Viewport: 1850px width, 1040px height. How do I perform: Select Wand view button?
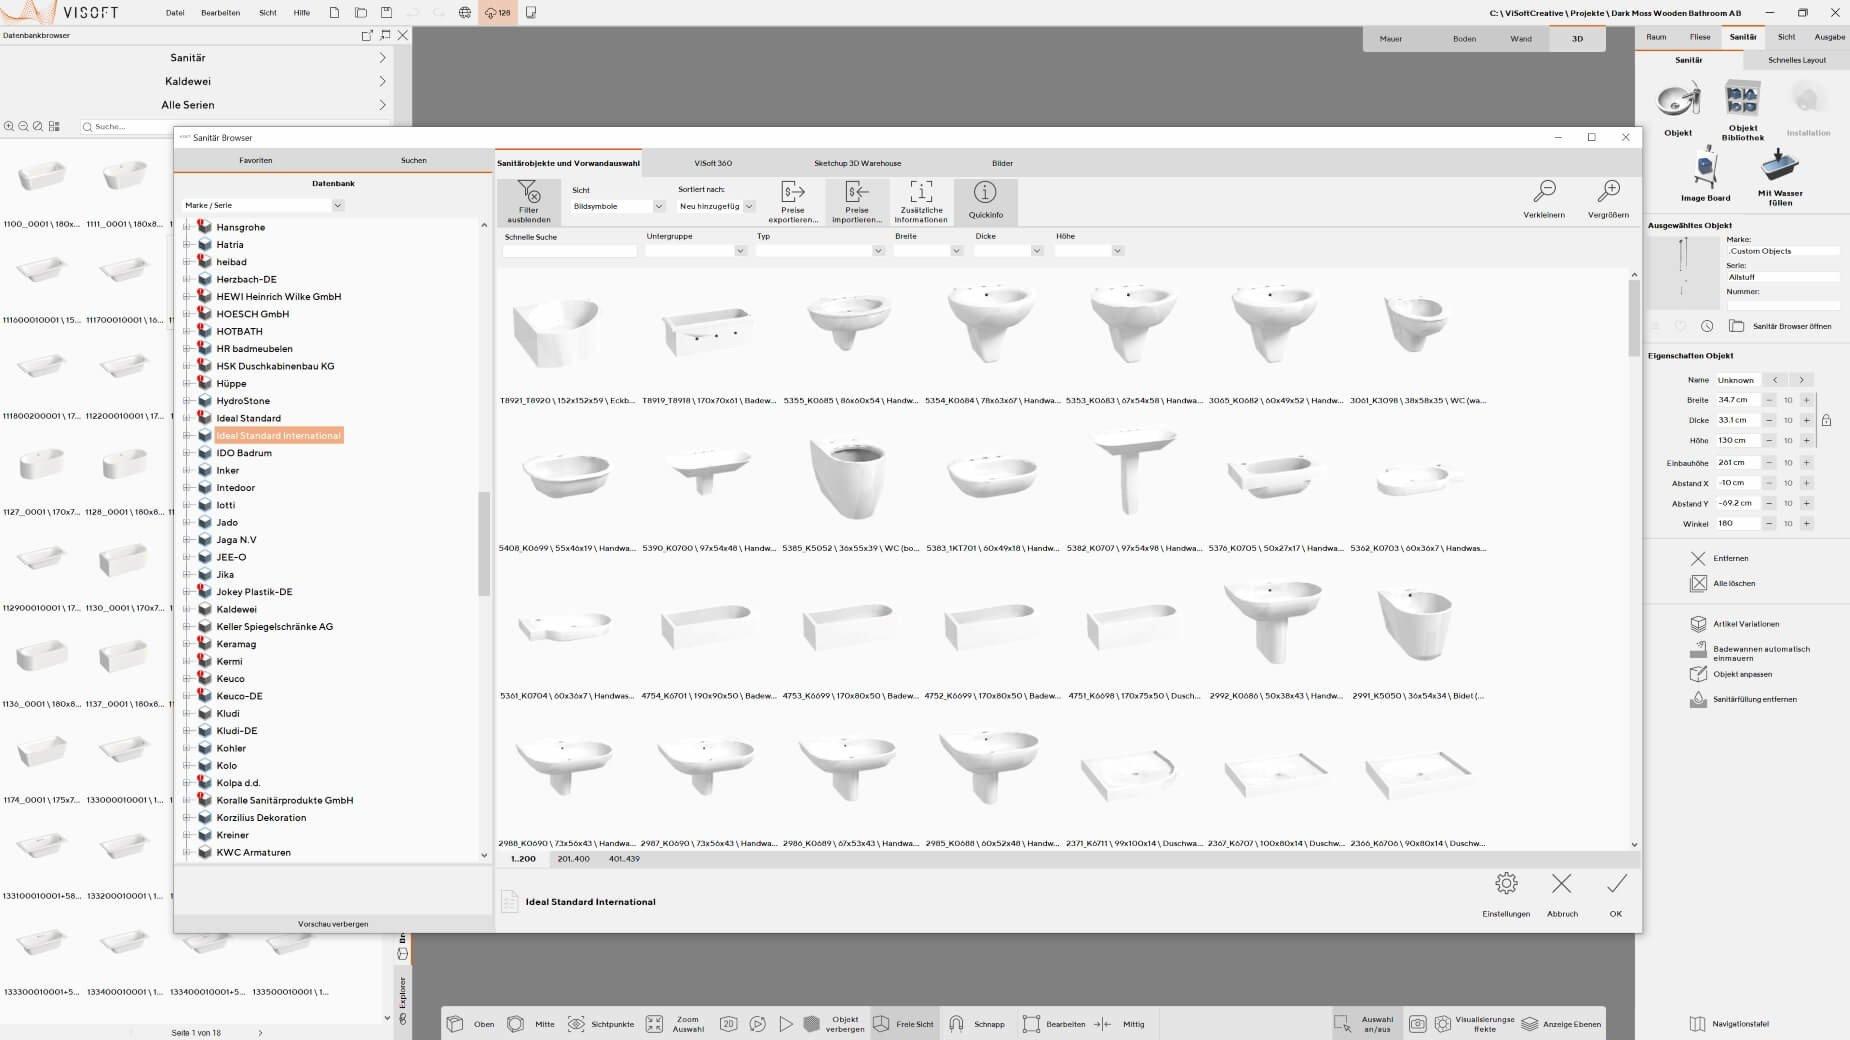click(1520, 39)
